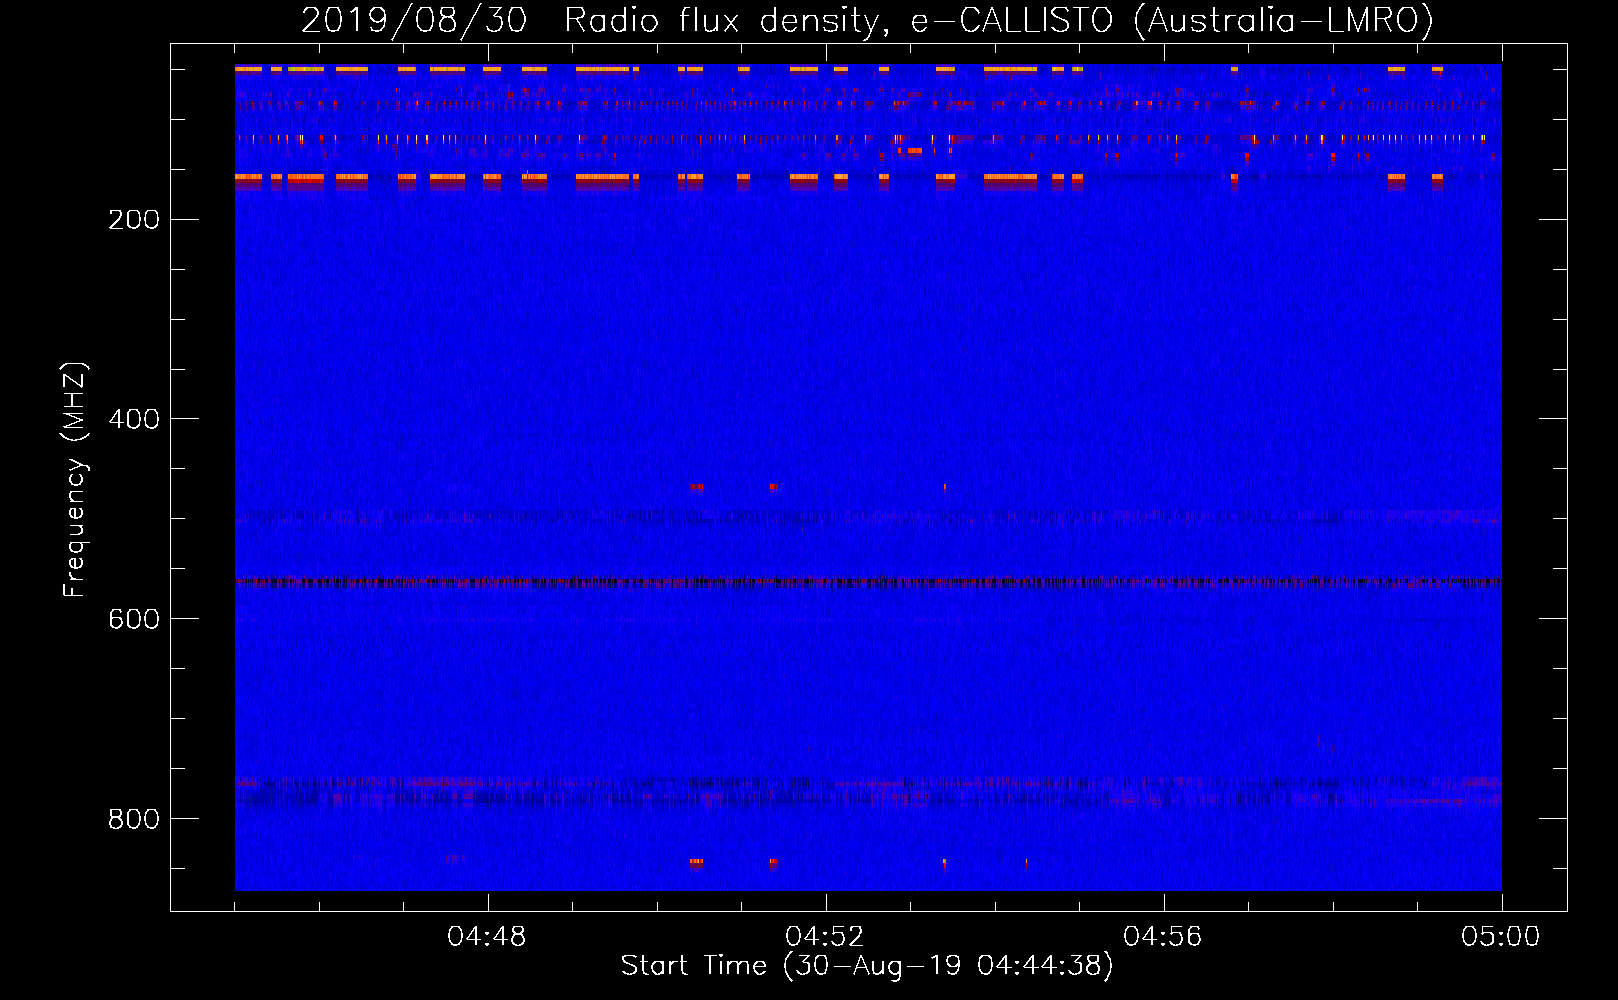
Task: Click the '05:00' time tick label
Action: [1501, 937]
